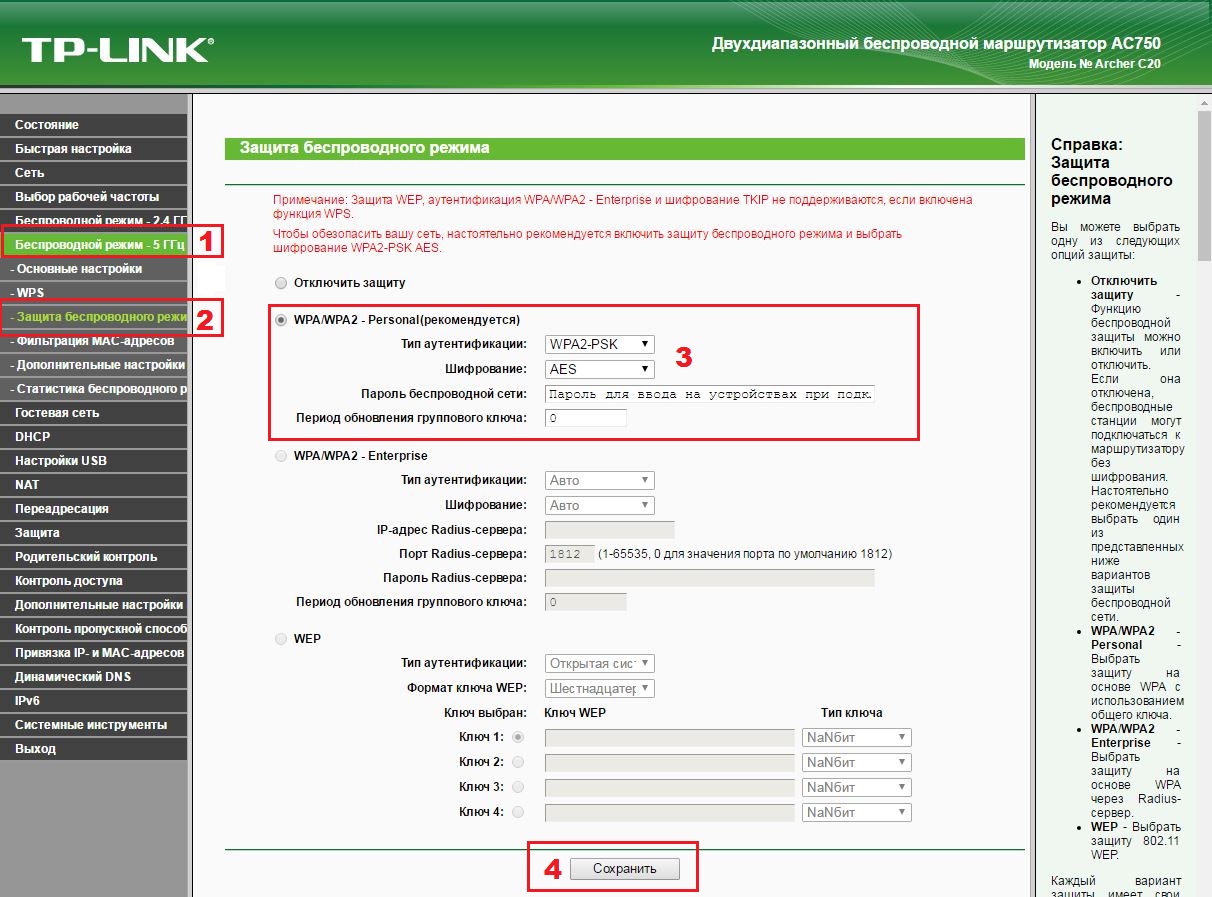Viewport: 1212px width, 897px height.
Task: Open NAT menu item
Action: [x=93, y=485]
